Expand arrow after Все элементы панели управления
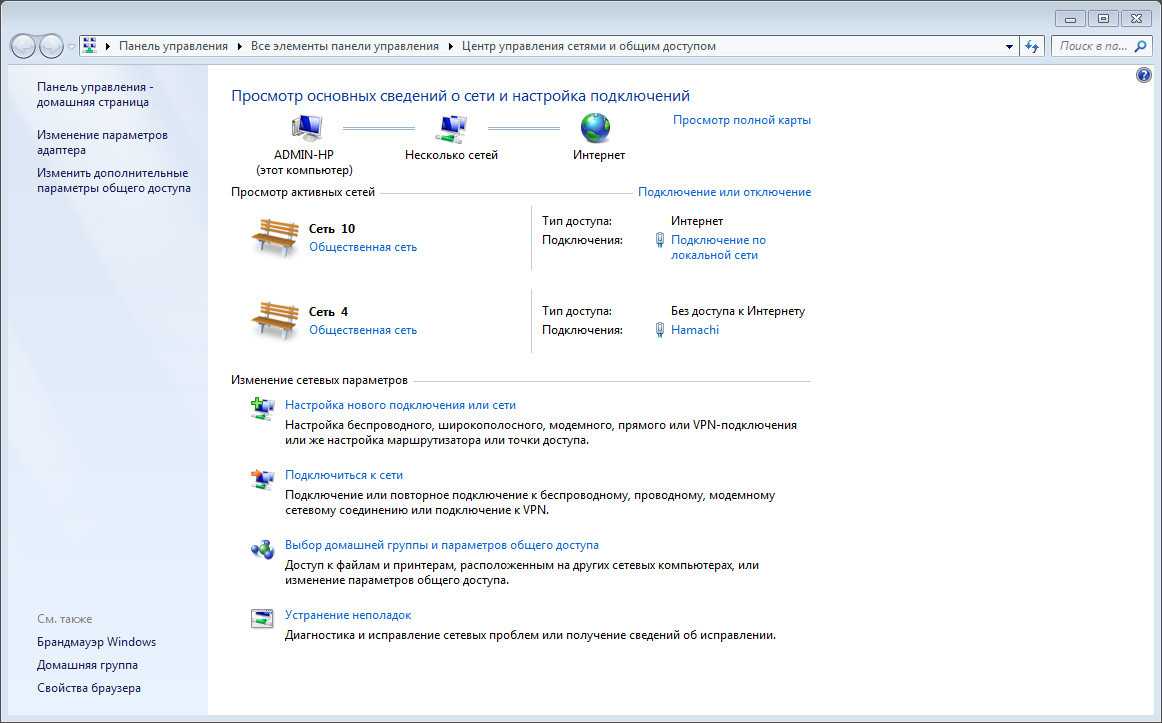This screenshot has width=1162, height=723. point(450,46)
